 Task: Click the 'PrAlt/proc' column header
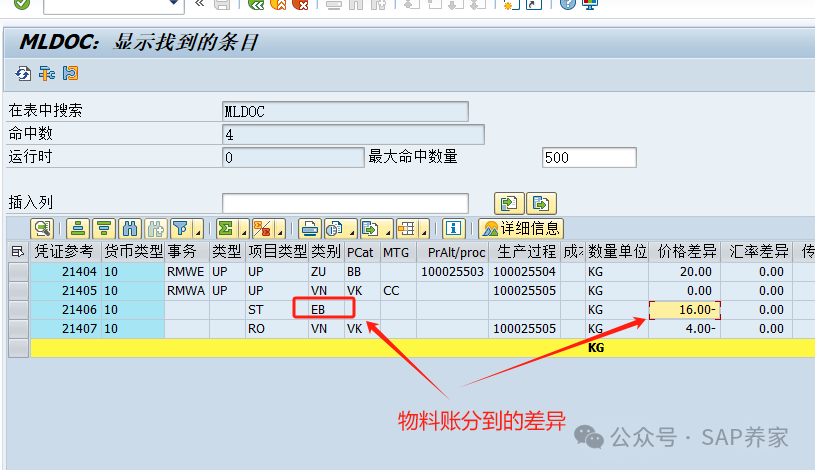pos(452,252)
